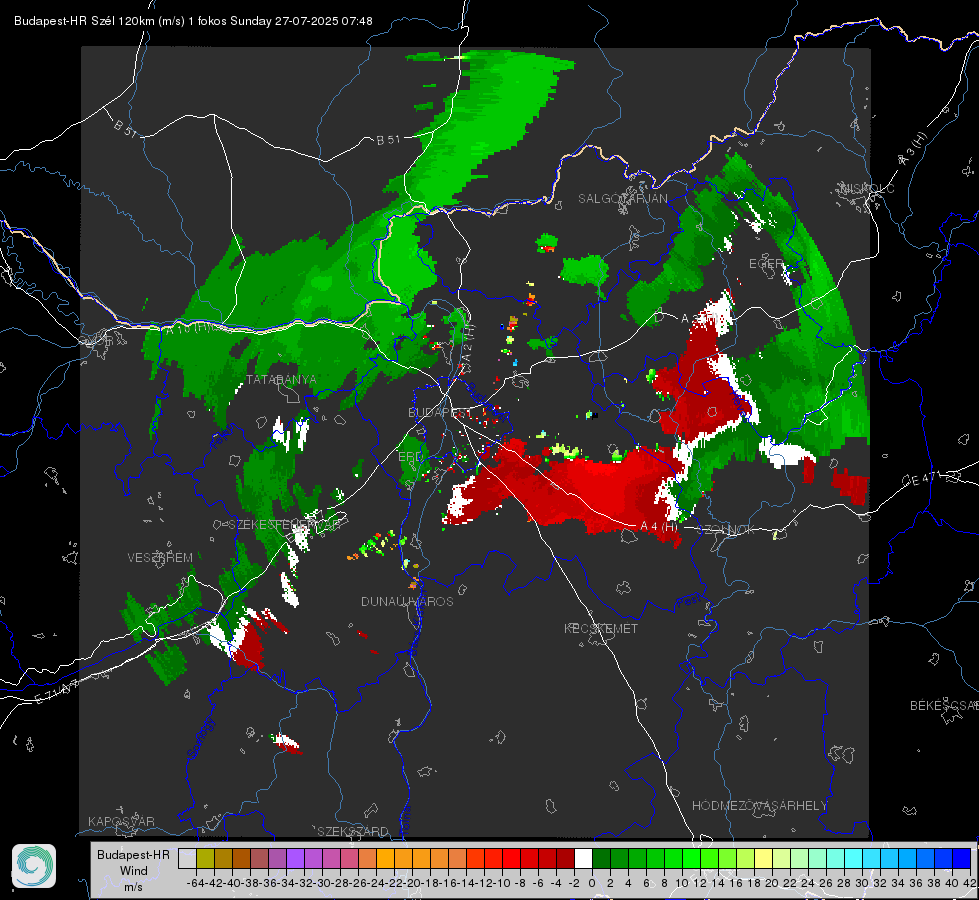Viewport: 979px width, 900px height.
Task: Select the darkest blue swatch above 42
Action: pos(962,858)
